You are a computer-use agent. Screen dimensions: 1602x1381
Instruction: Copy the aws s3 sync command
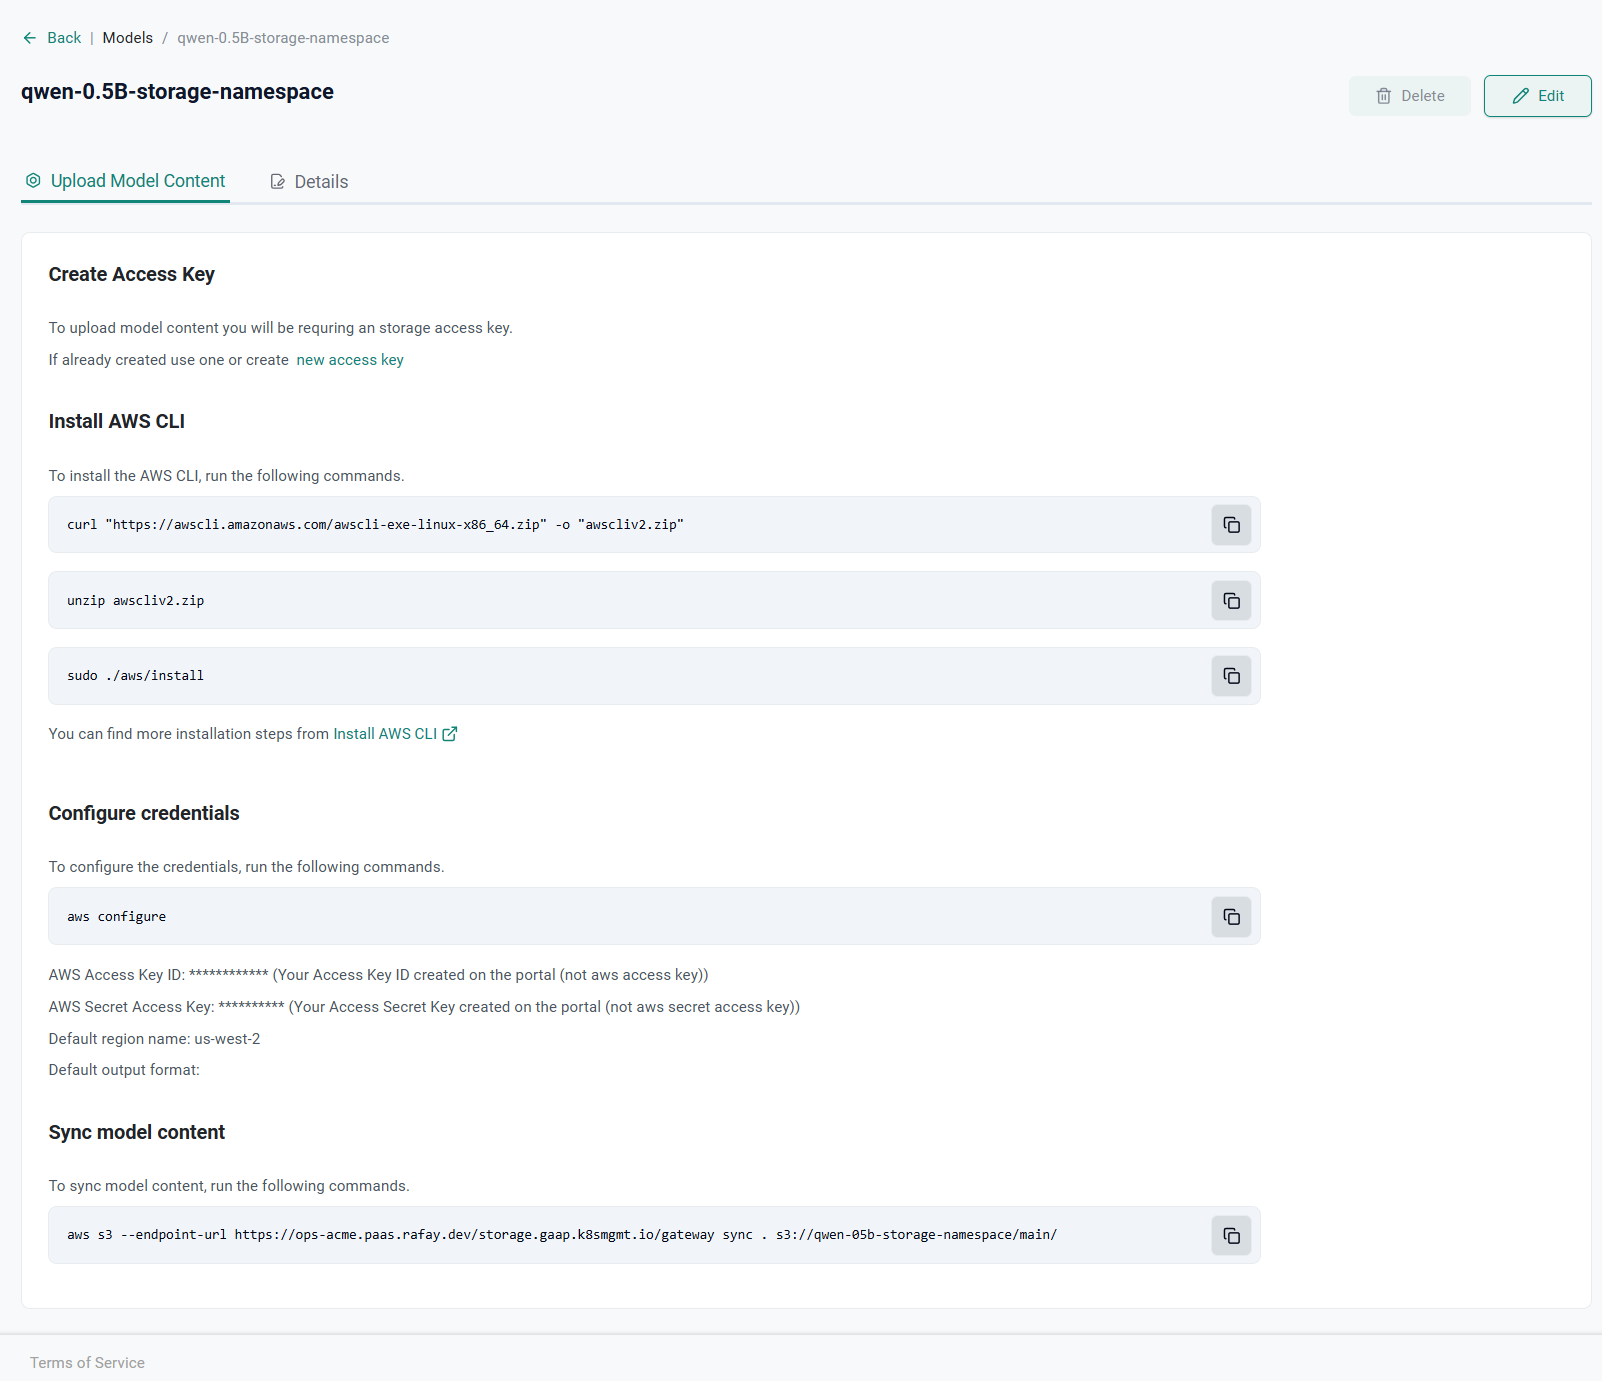point(1231,1236)
